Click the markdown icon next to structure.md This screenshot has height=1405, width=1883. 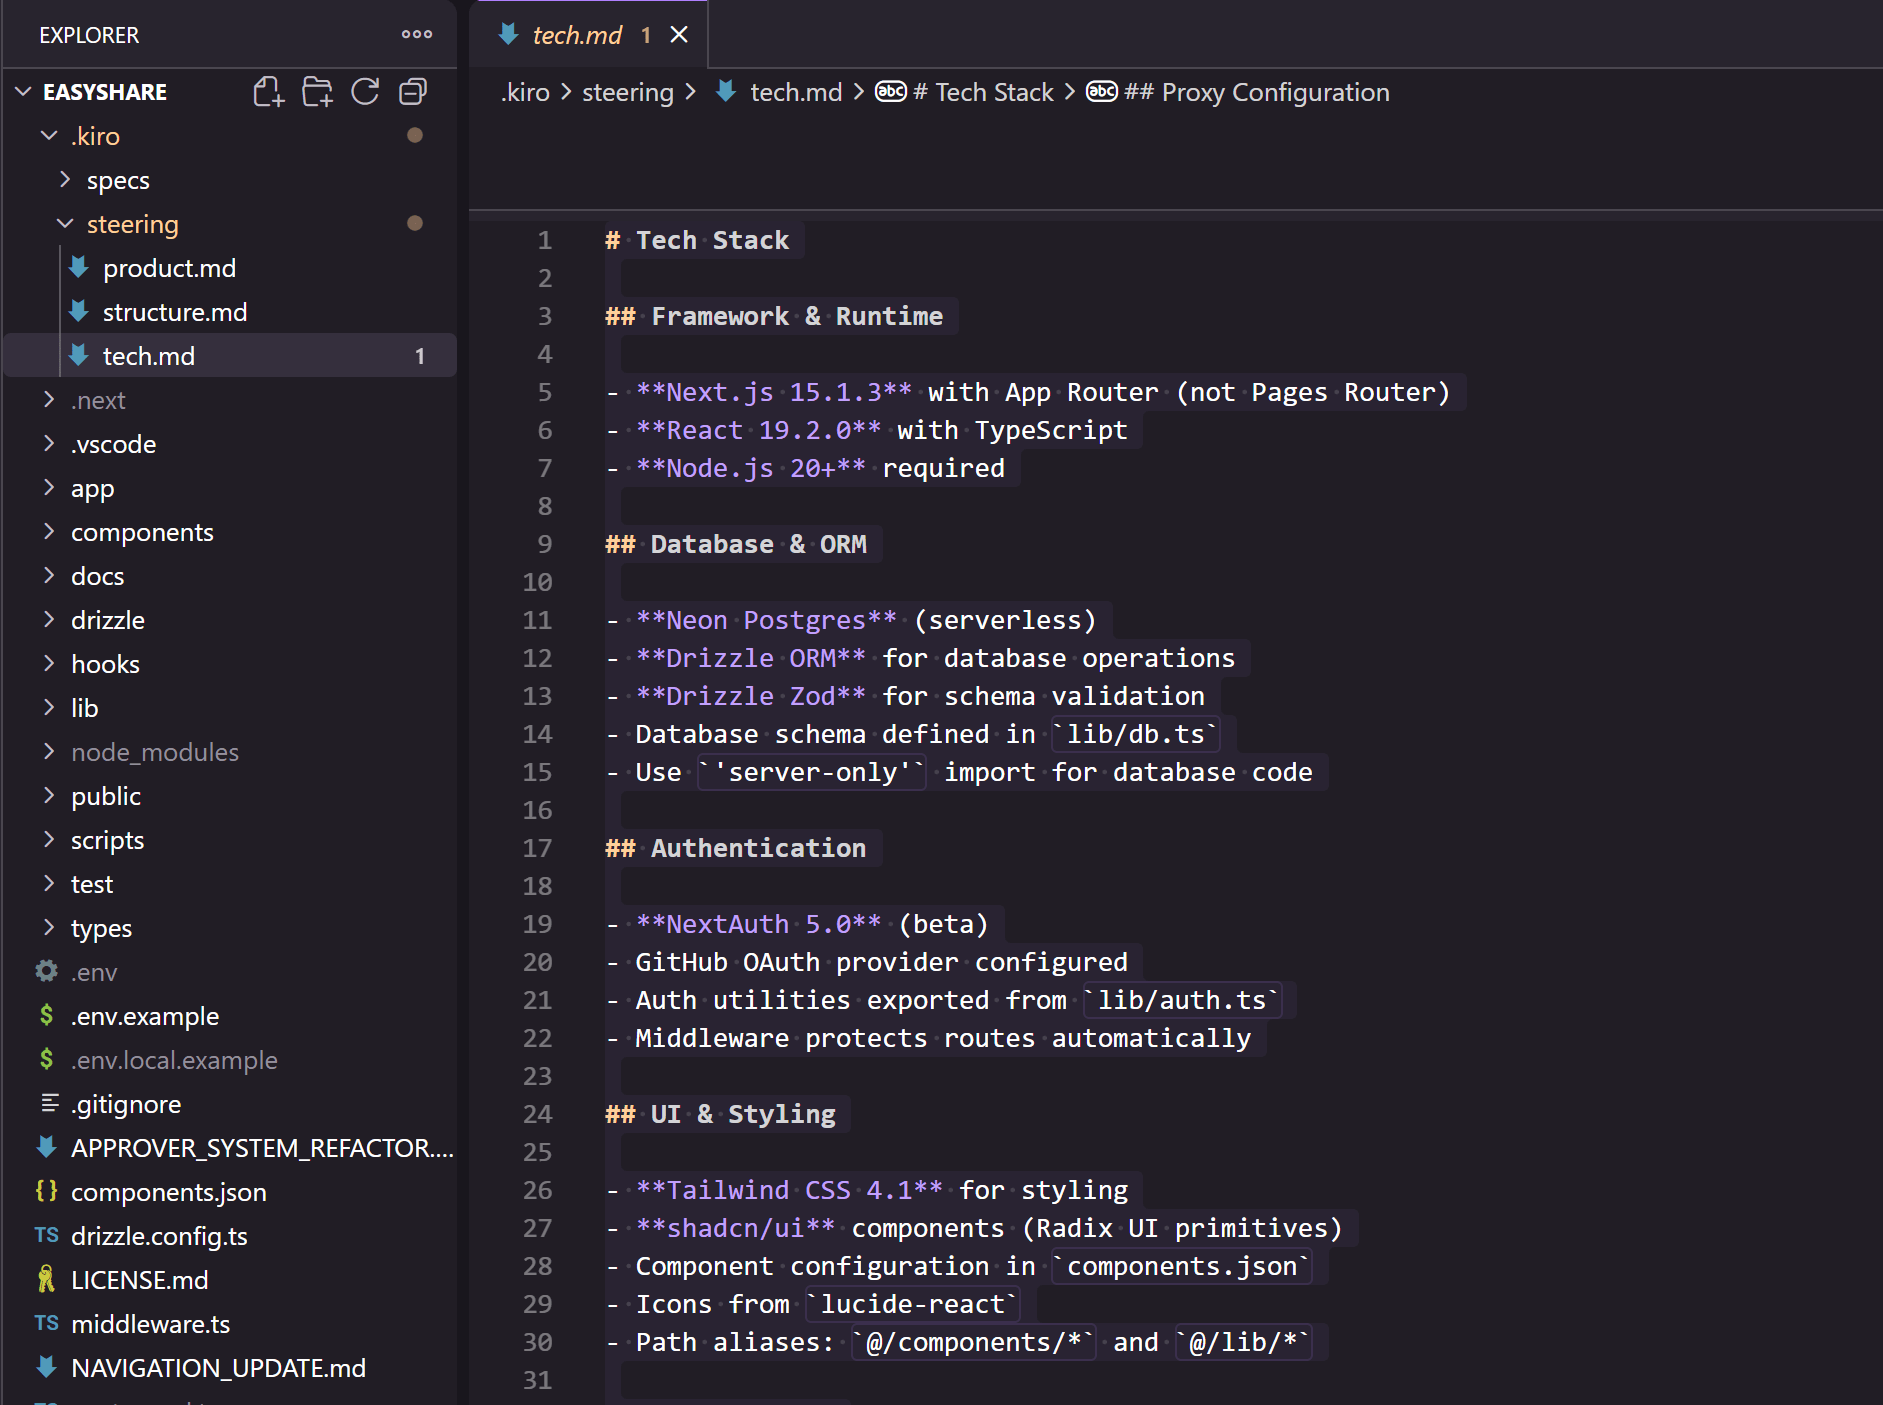point(79,311)
